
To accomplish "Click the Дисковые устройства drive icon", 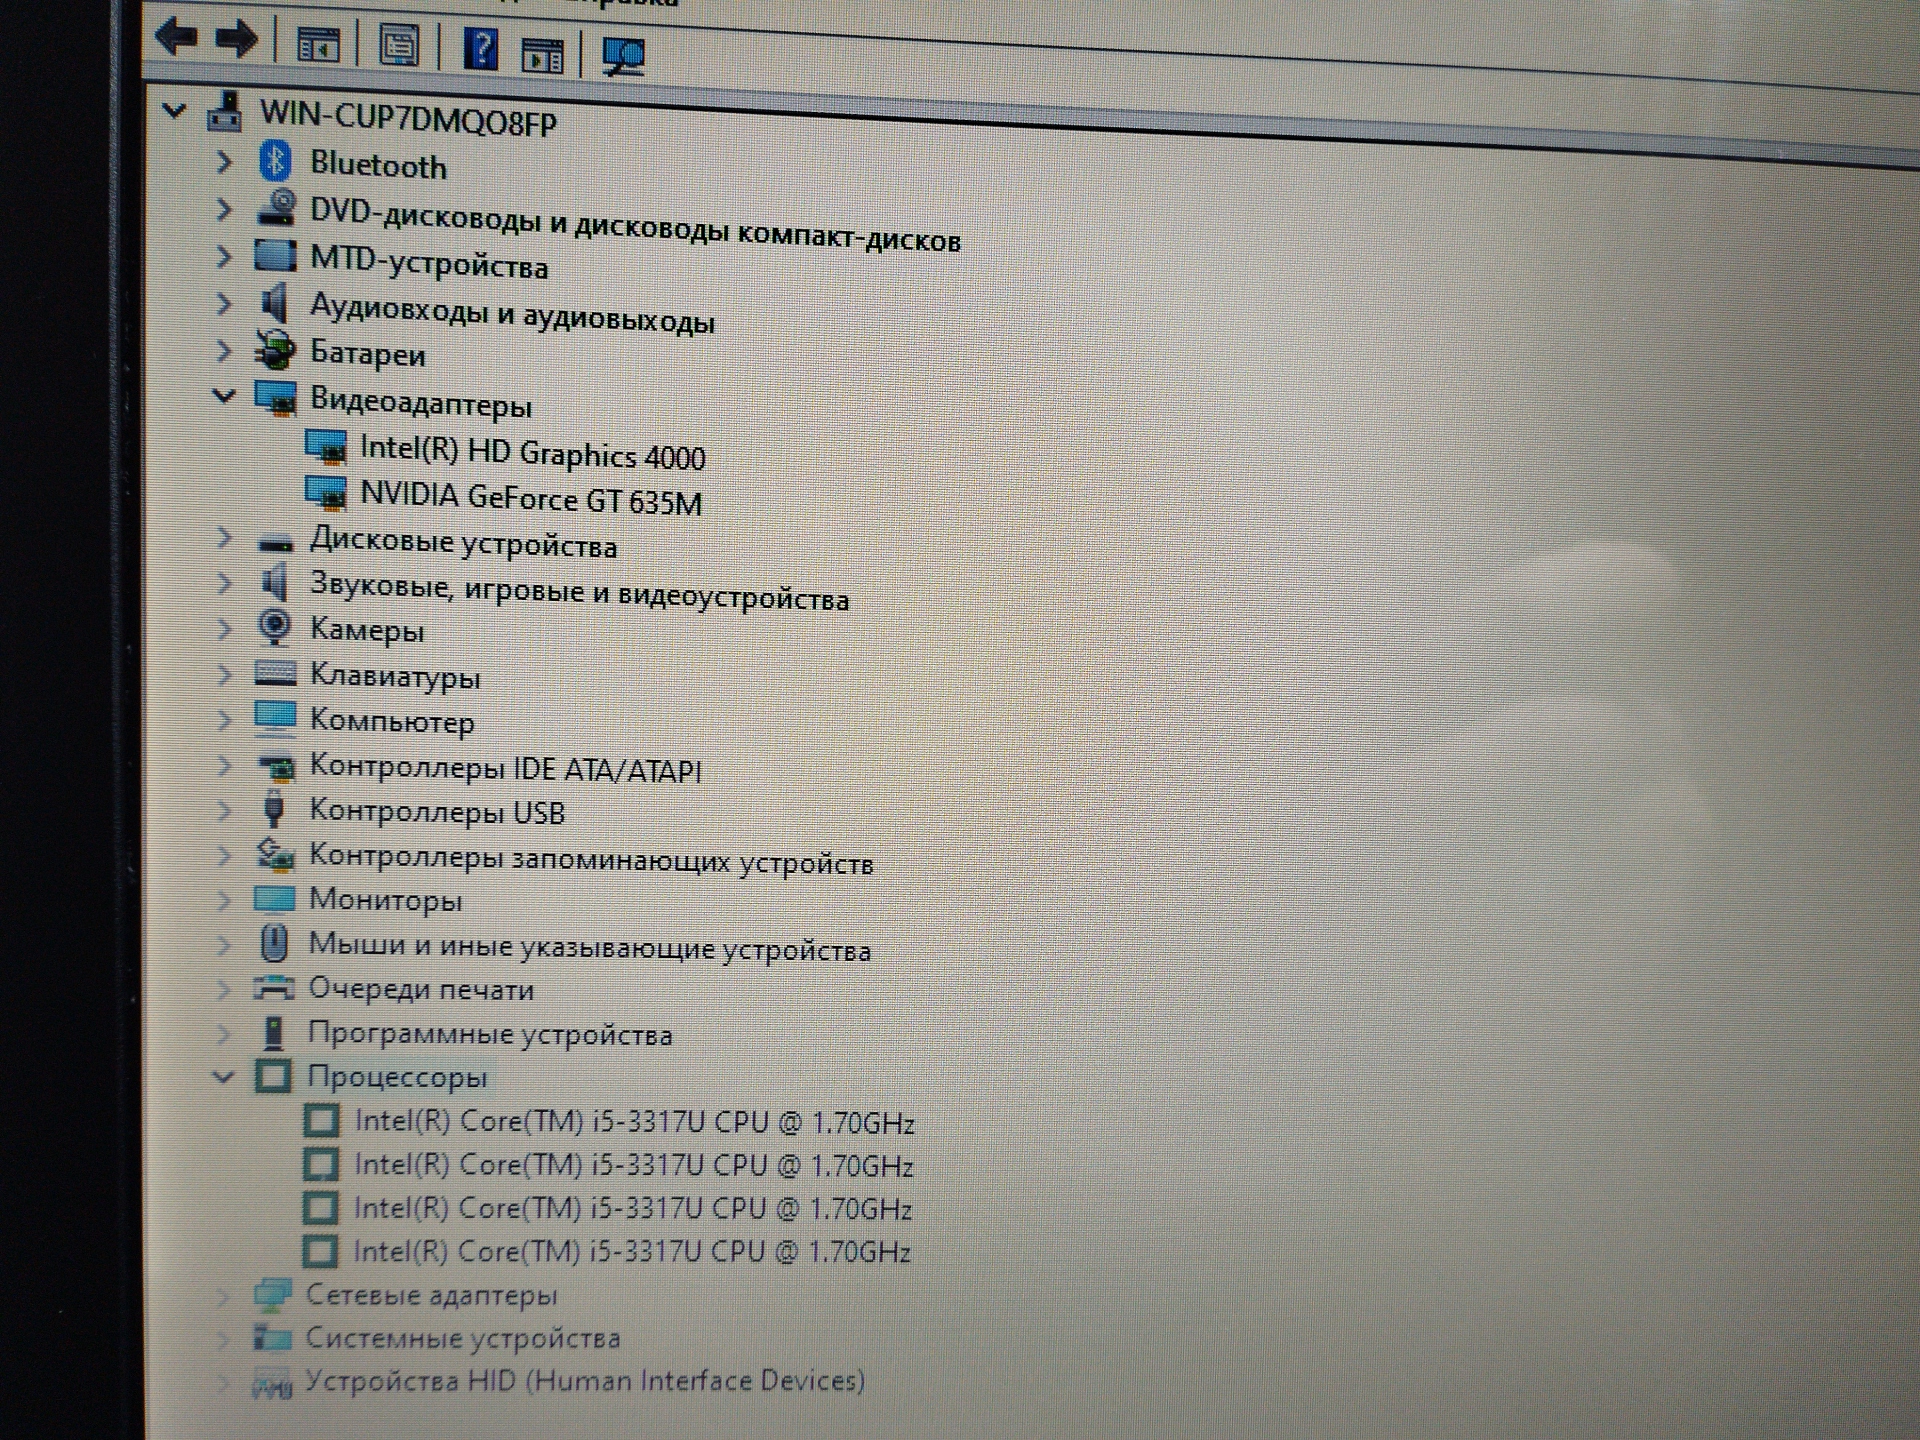I will pos(275,543).
